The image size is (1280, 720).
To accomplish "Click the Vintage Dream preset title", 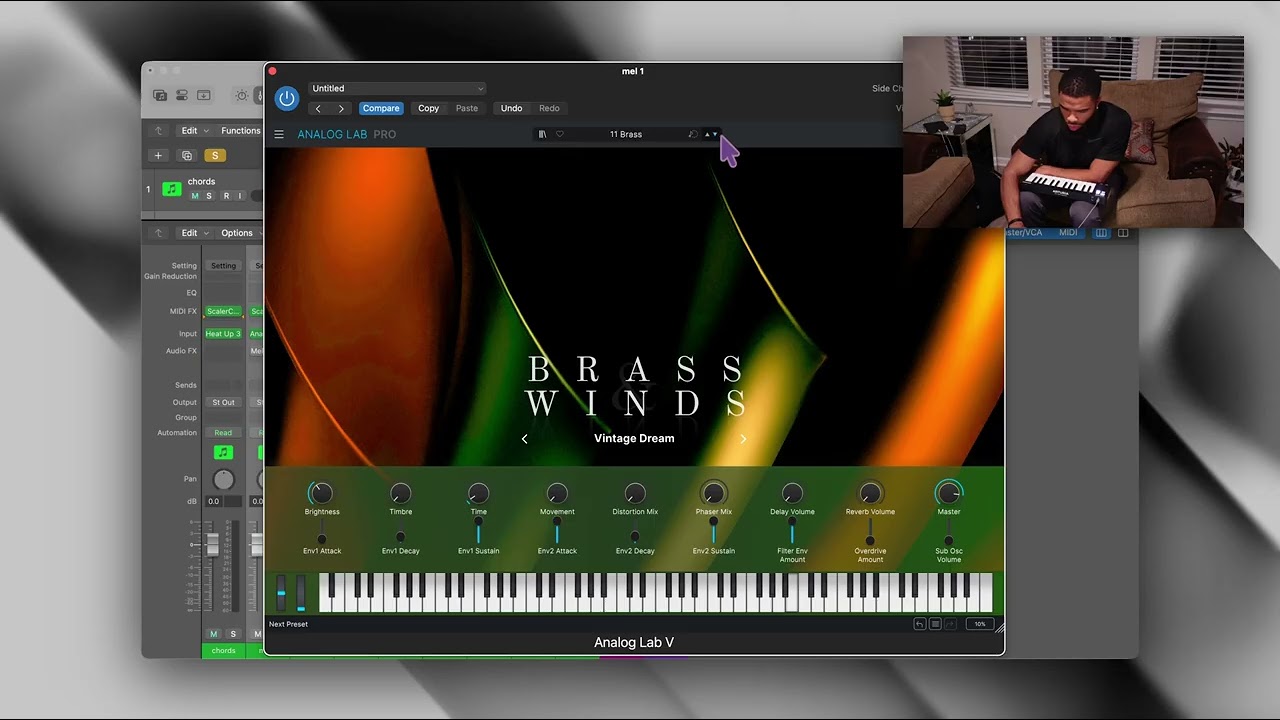I will tap(634, 438).
